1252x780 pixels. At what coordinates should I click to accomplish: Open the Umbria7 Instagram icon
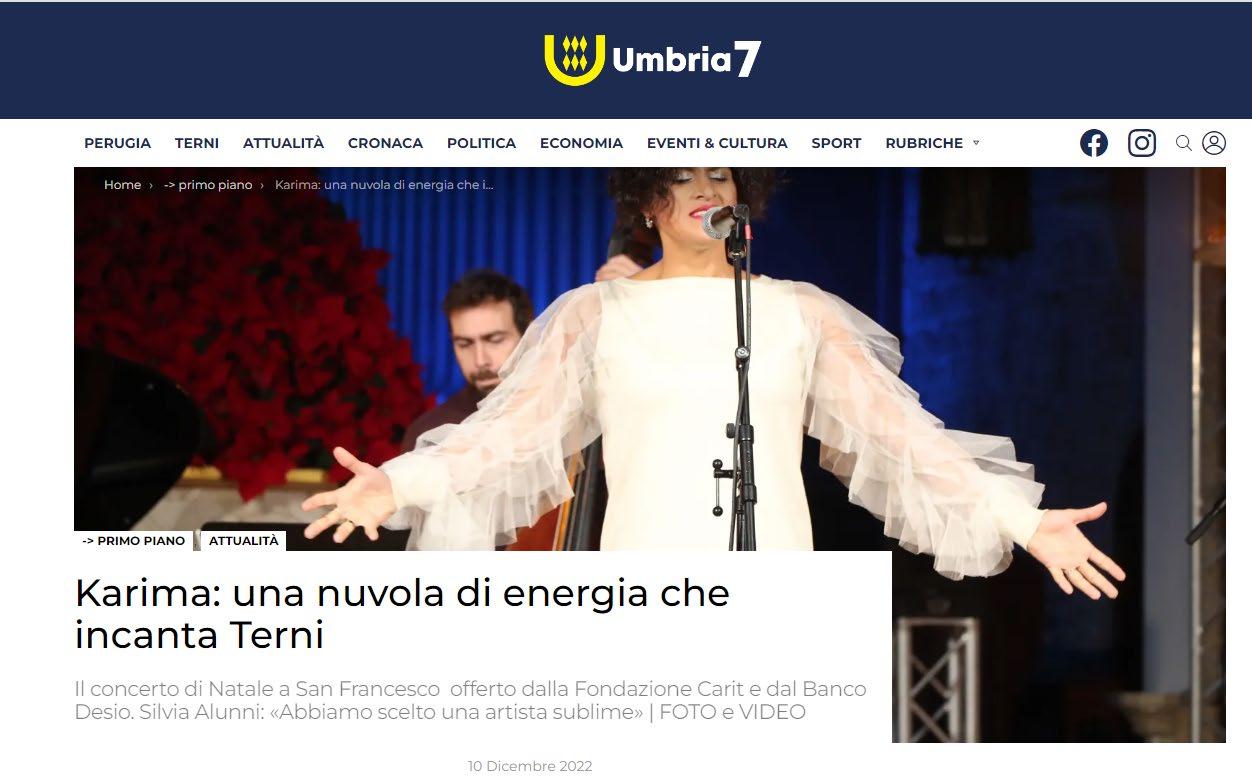tap(1142, 143)
